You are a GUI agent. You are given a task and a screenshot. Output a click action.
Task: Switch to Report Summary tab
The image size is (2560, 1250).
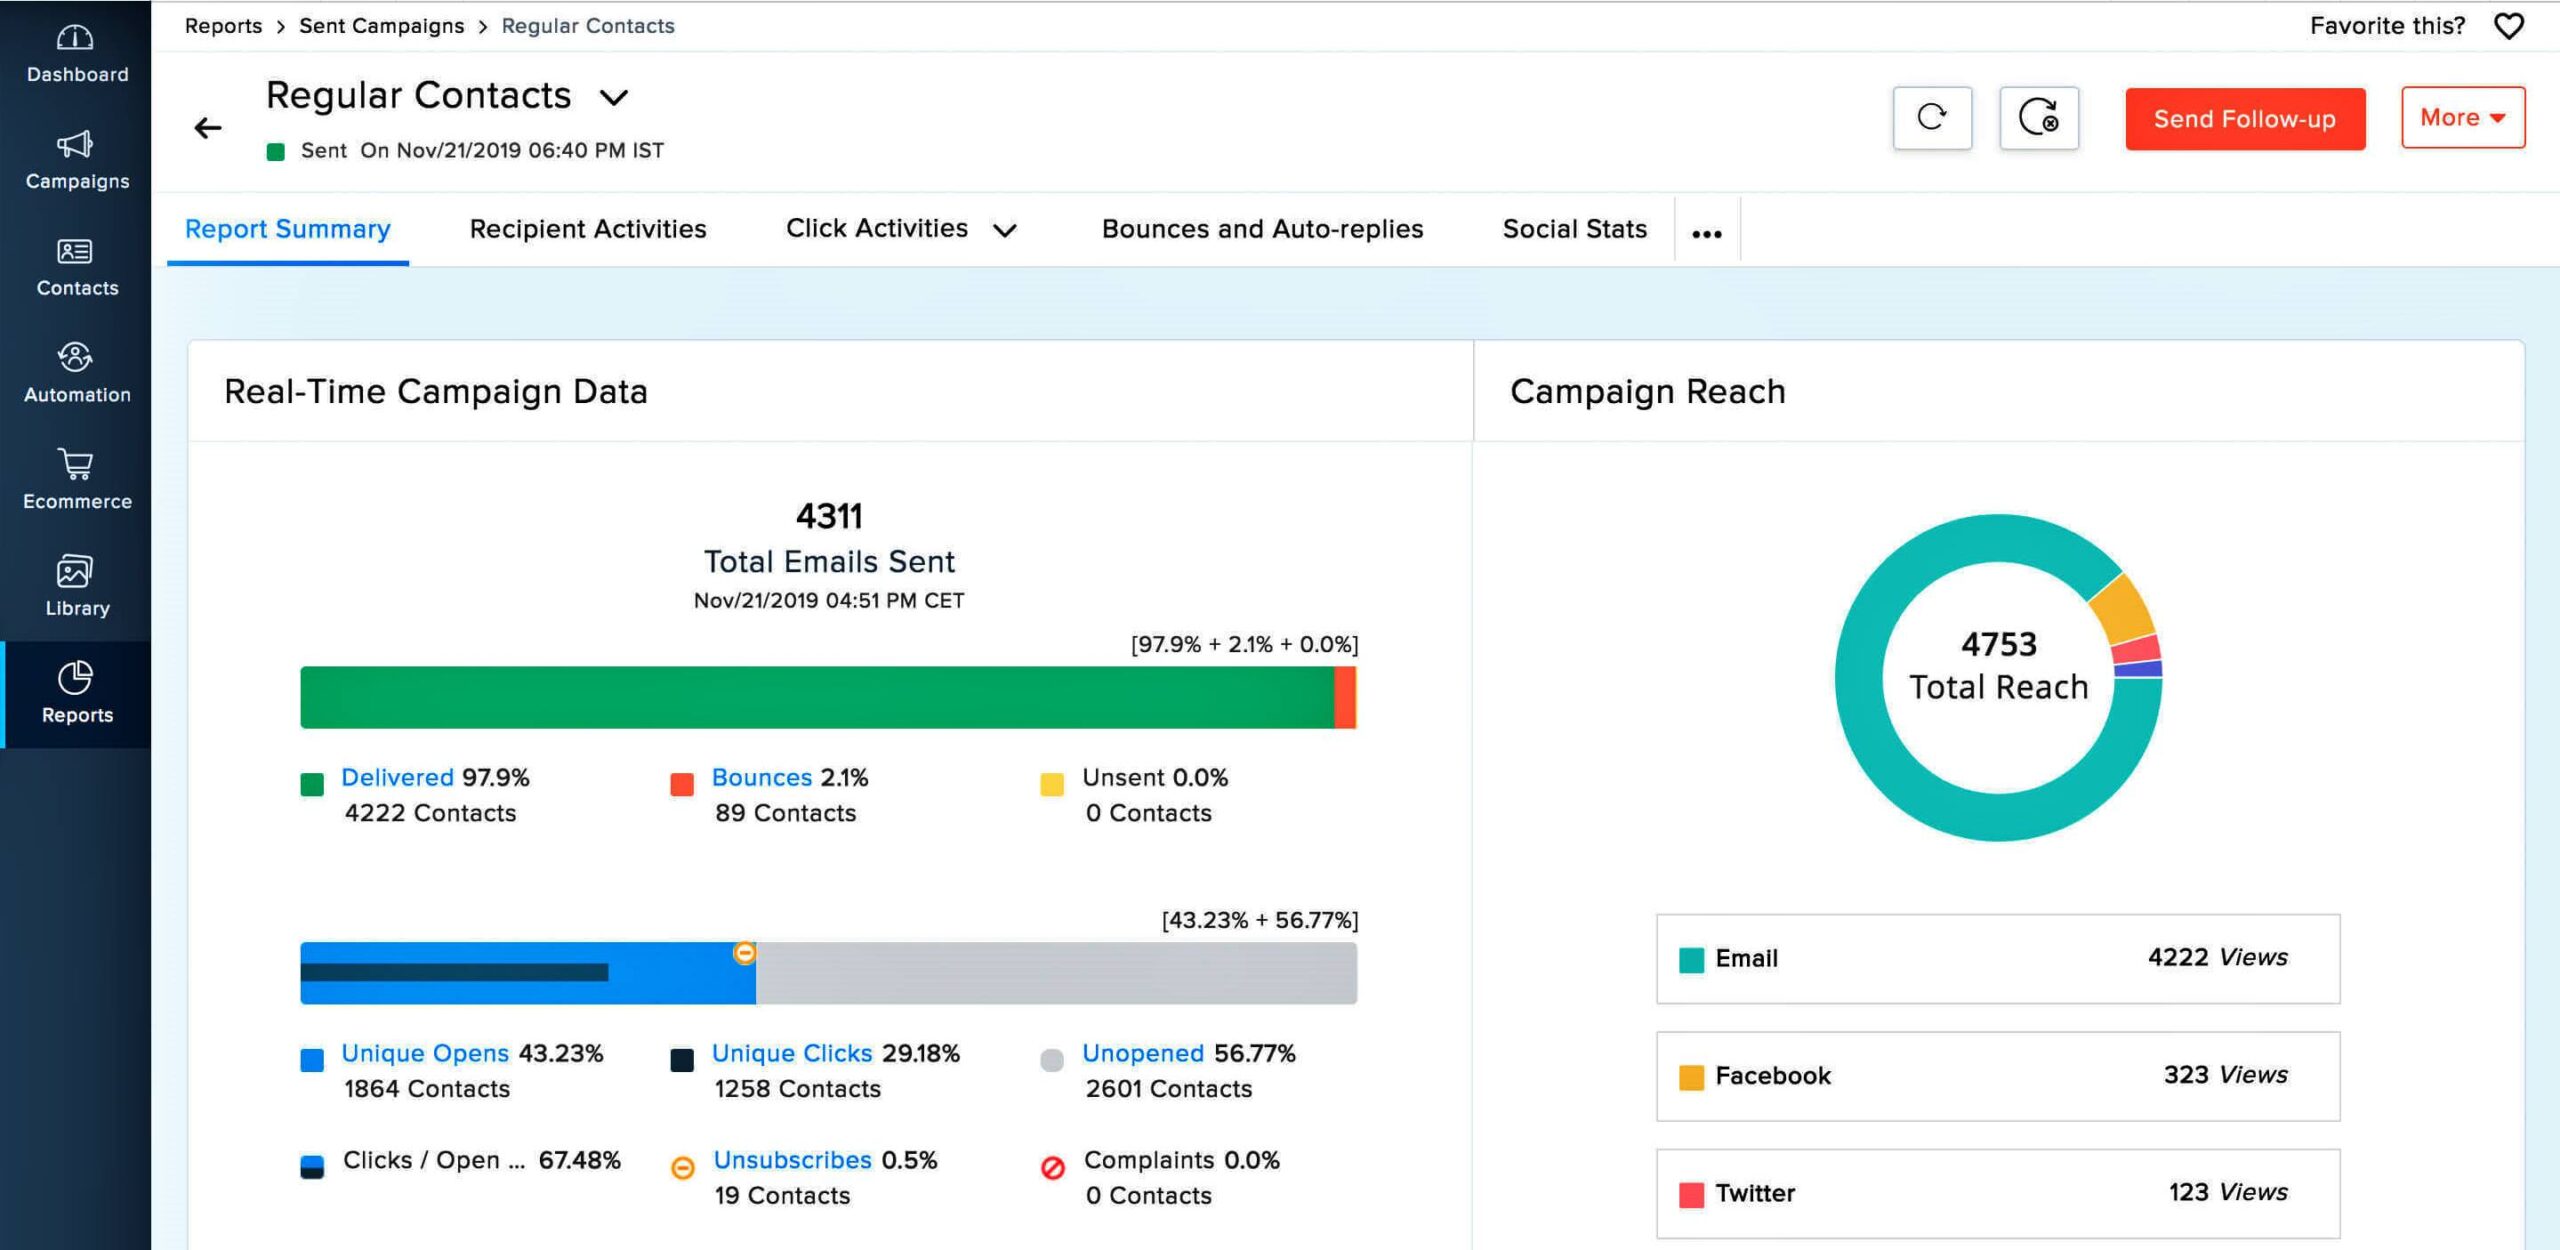pyautogui.click(x=288, y=229)
